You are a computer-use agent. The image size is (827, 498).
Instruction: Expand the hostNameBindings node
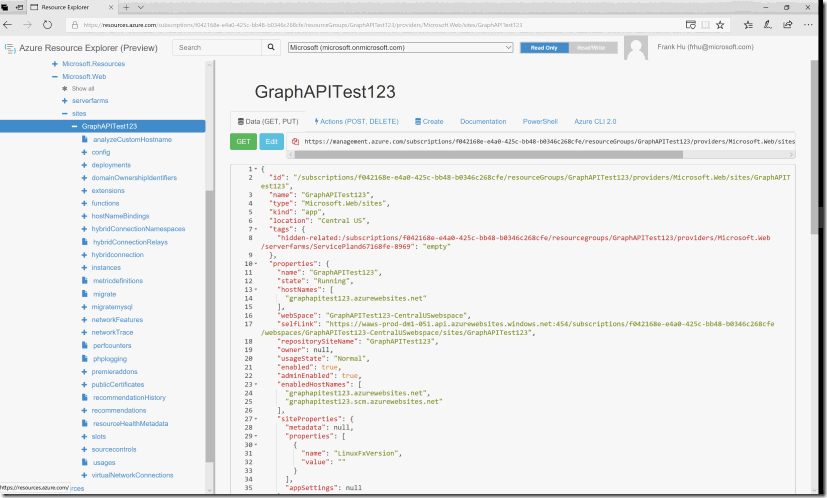point(84,216)
